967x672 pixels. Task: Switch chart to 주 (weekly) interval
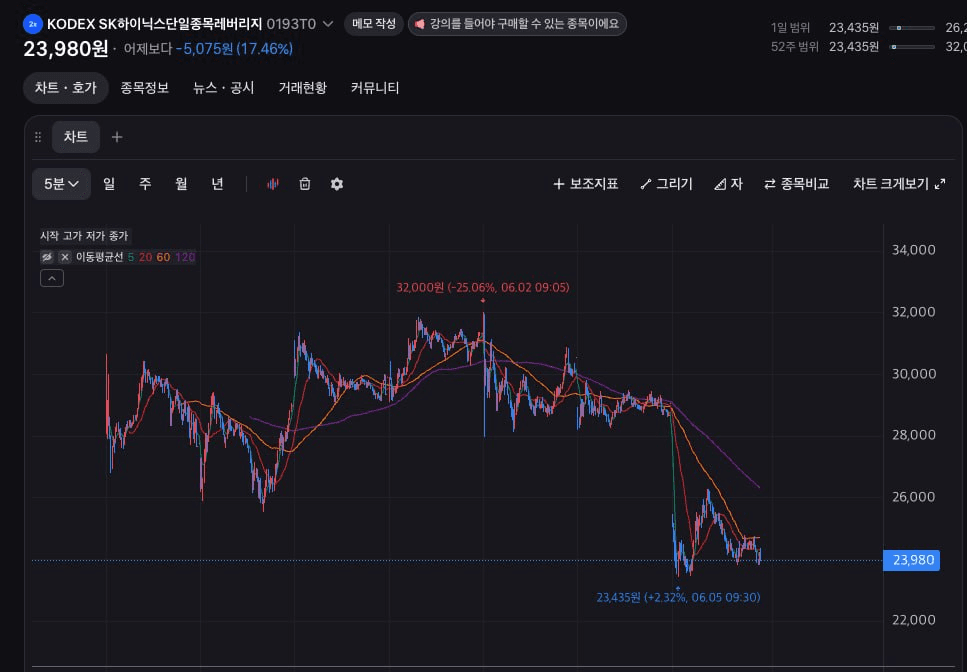click(145, 184)
